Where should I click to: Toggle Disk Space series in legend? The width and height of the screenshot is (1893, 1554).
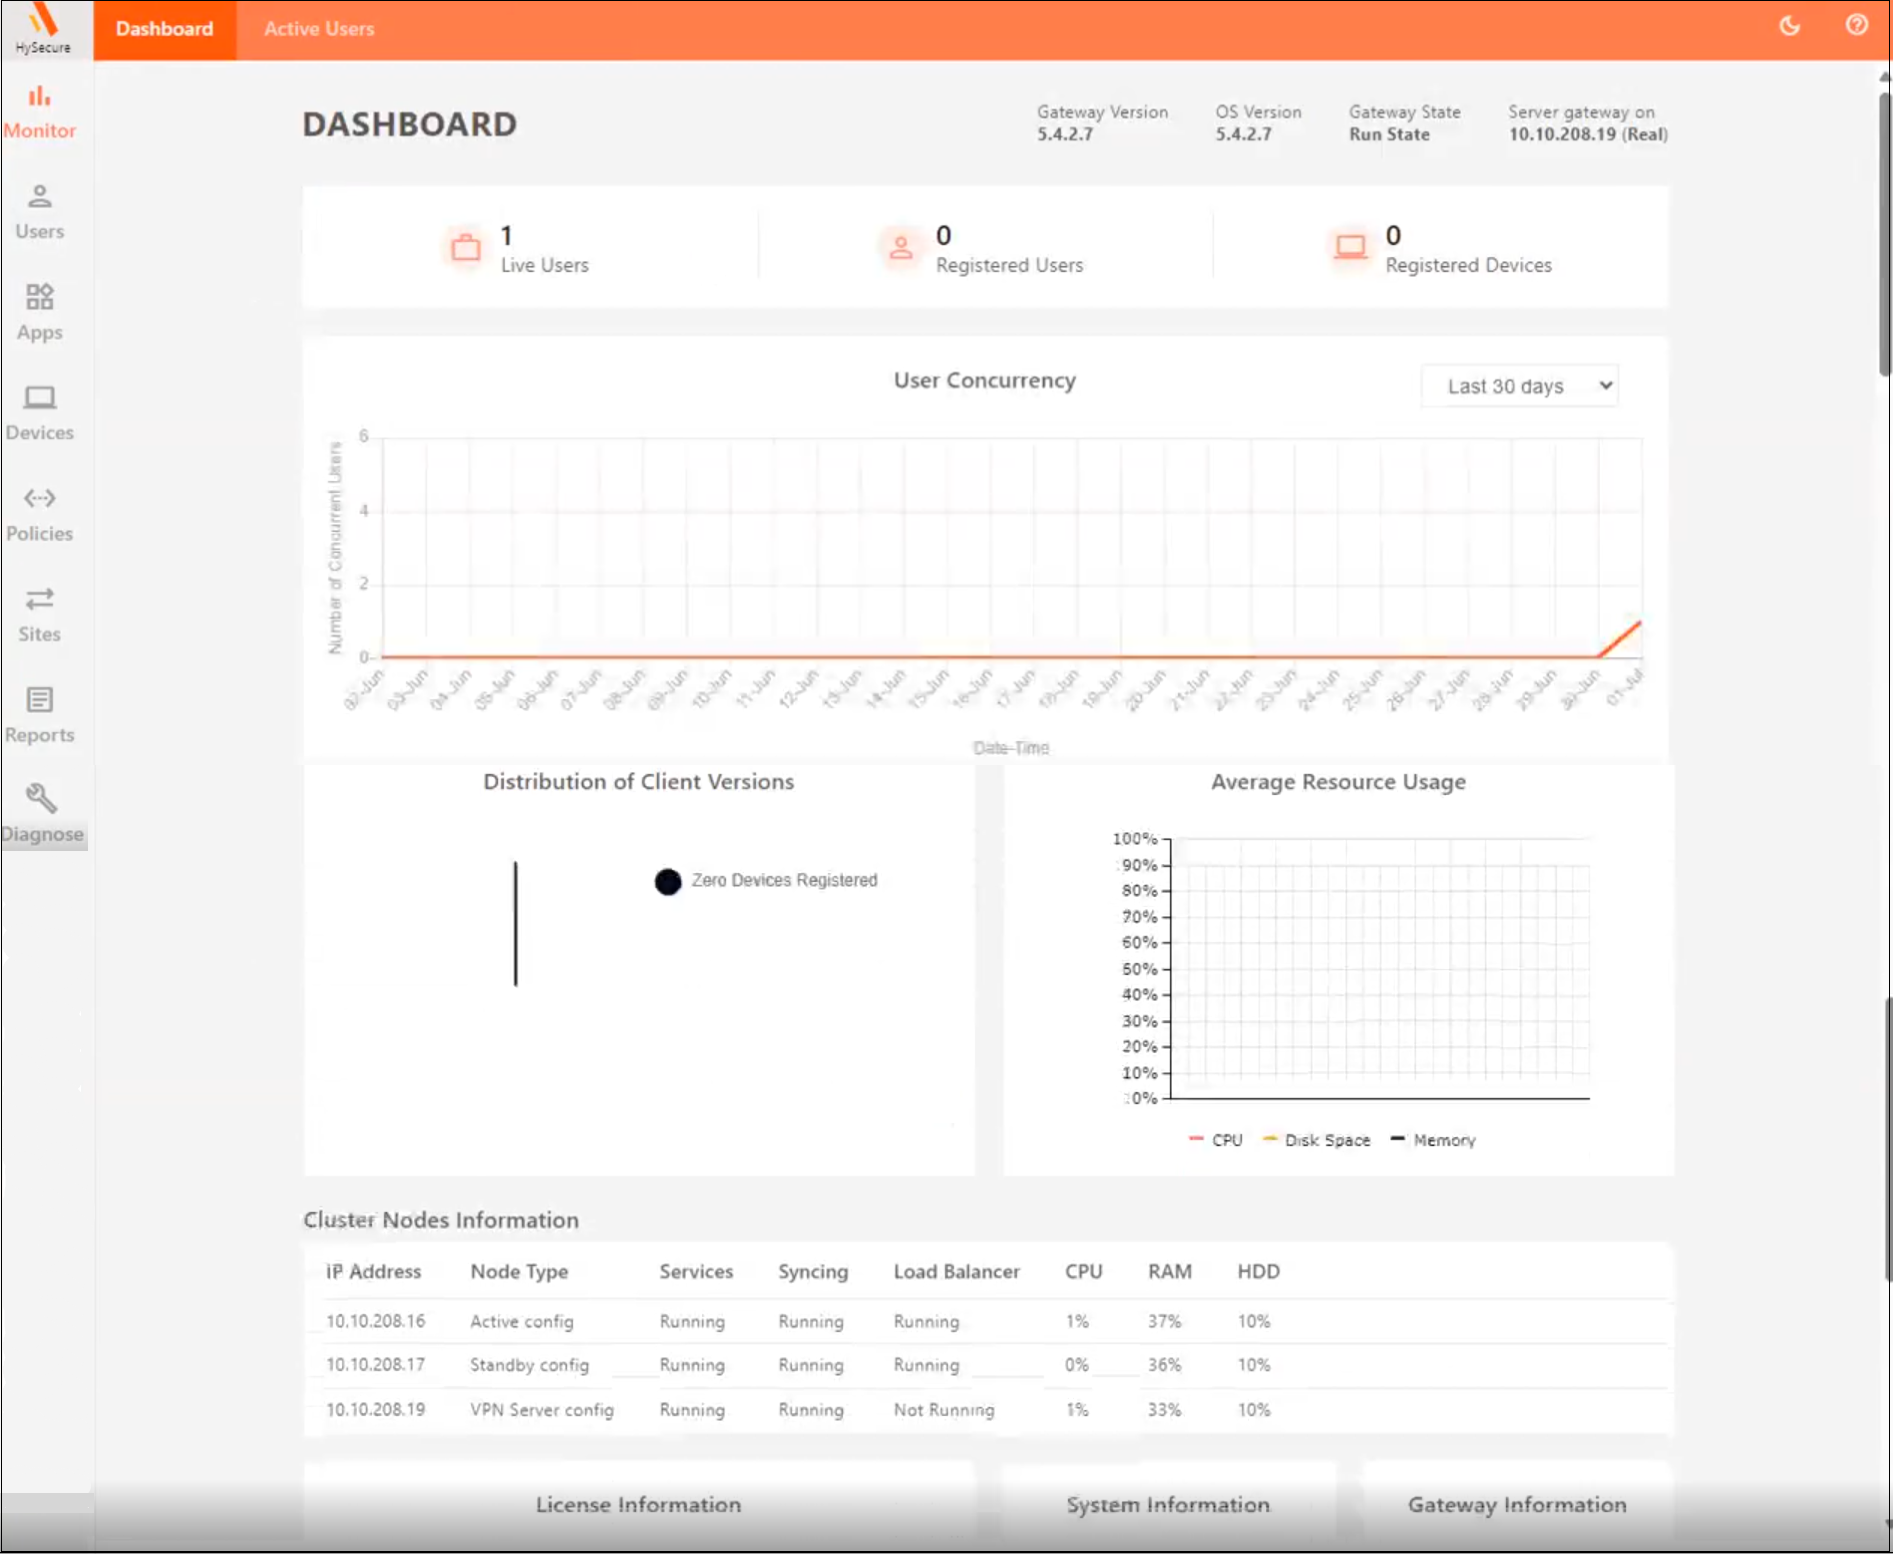1317,1140
